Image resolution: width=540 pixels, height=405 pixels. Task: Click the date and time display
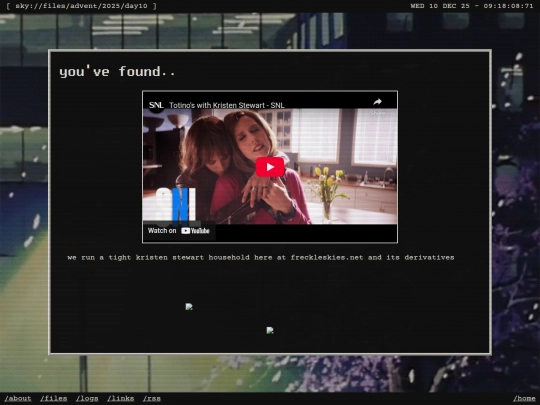(x=471, y=6)
